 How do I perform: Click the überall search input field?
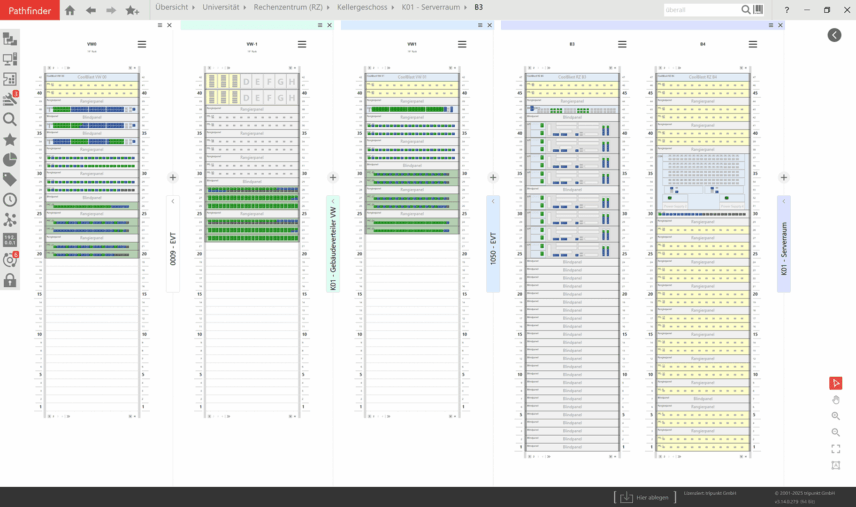coord(701,10)
